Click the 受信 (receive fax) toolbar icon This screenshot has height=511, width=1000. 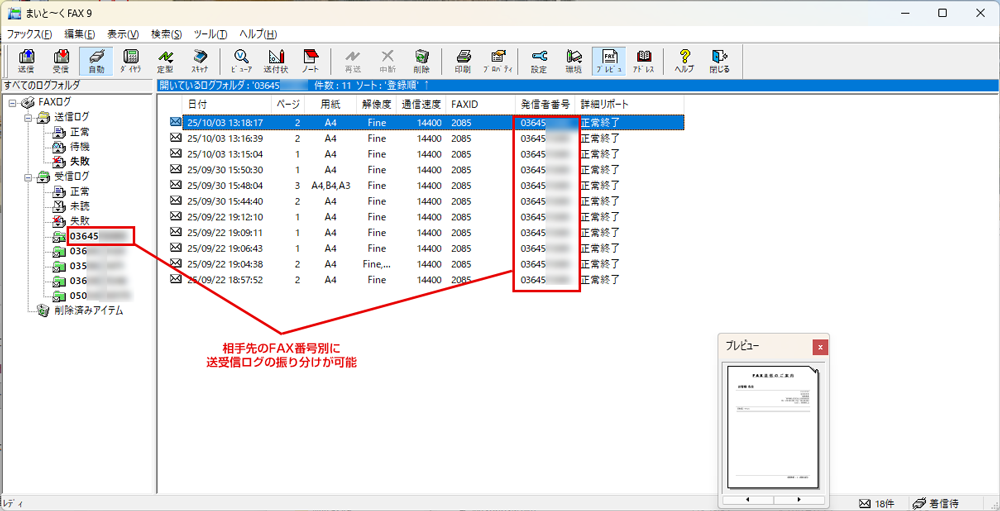pos(61,61)
